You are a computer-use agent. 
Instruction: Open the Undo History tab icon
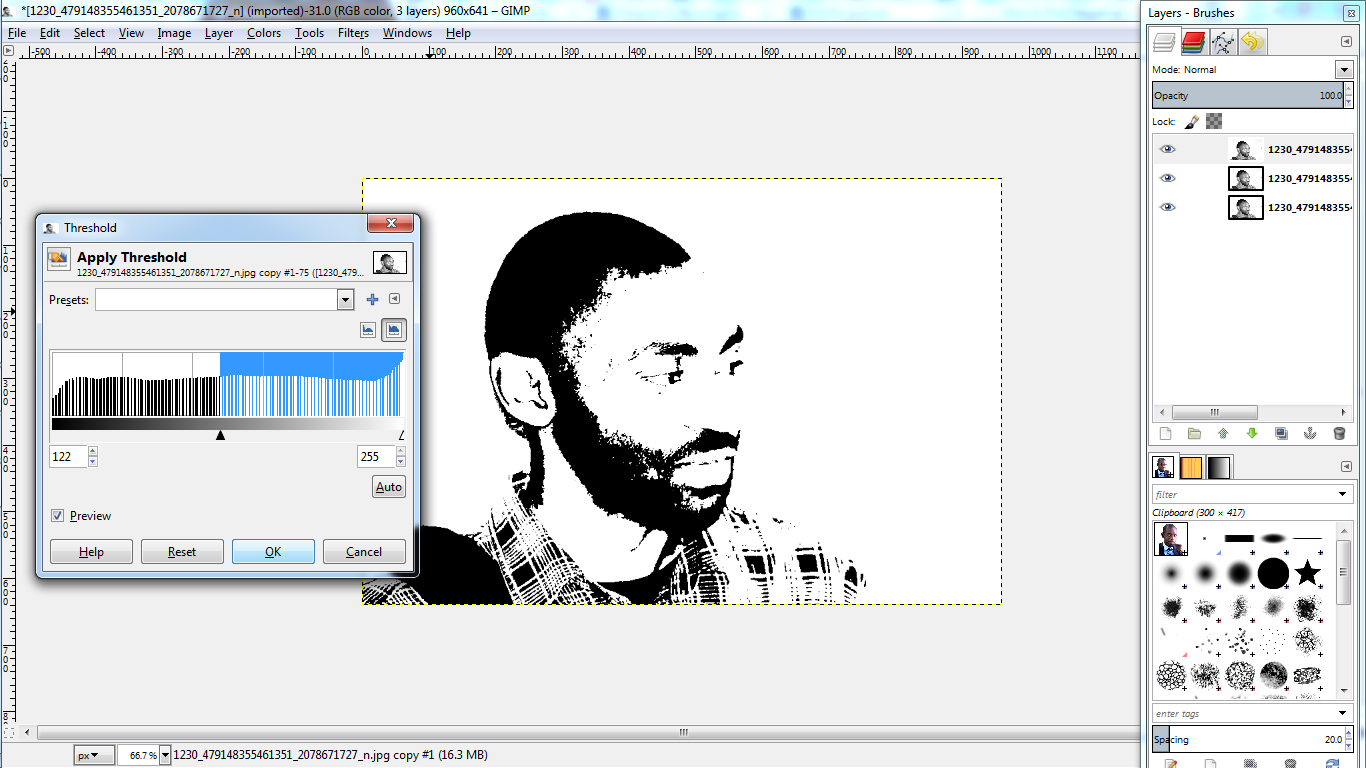[1252, 42]
